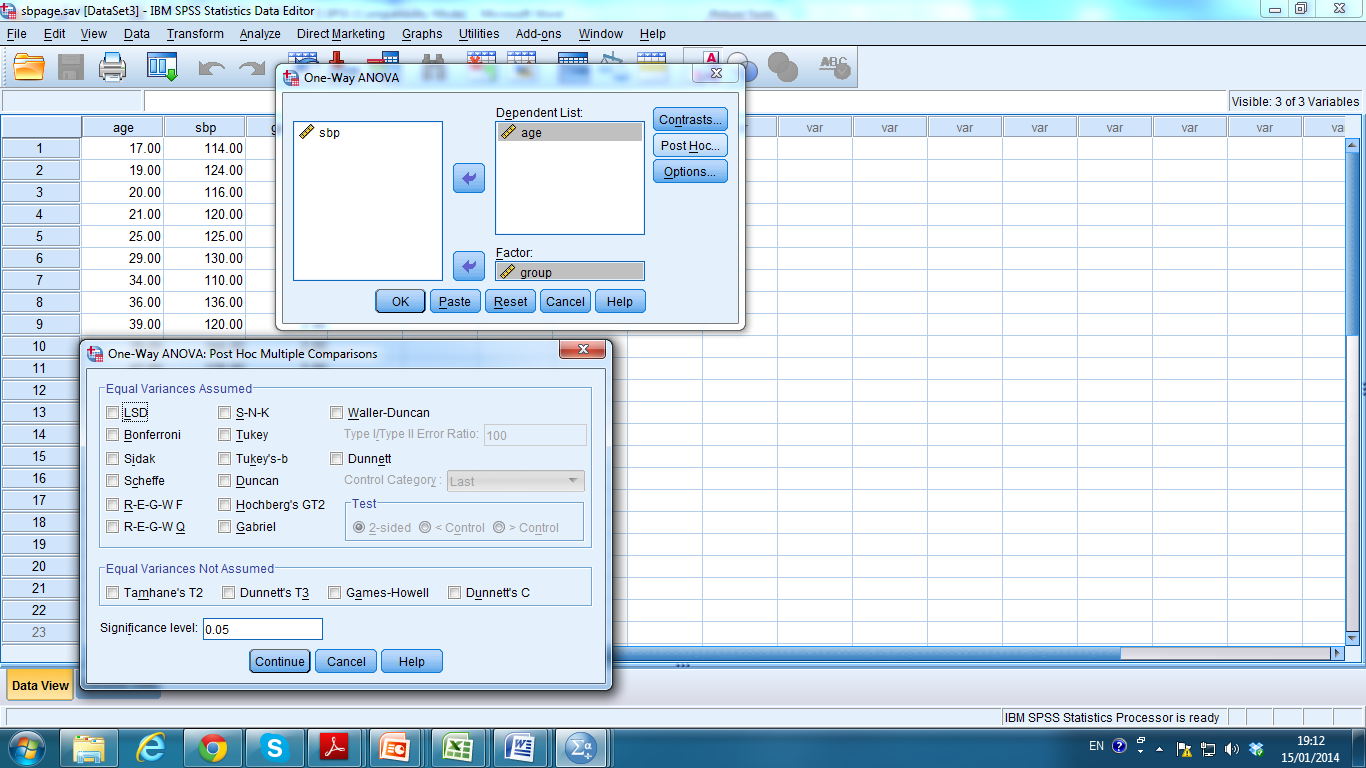Open Excel taskbar icon
The width and height of the screenshot is (1366, 768).
(x=458, y=747)
